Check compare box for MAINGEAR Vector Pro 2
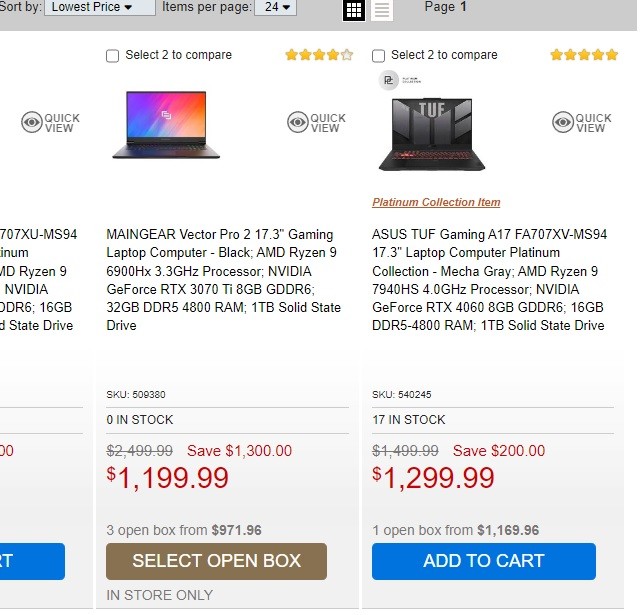Viewport: 640px width, 615px height. tap(112, 56)
